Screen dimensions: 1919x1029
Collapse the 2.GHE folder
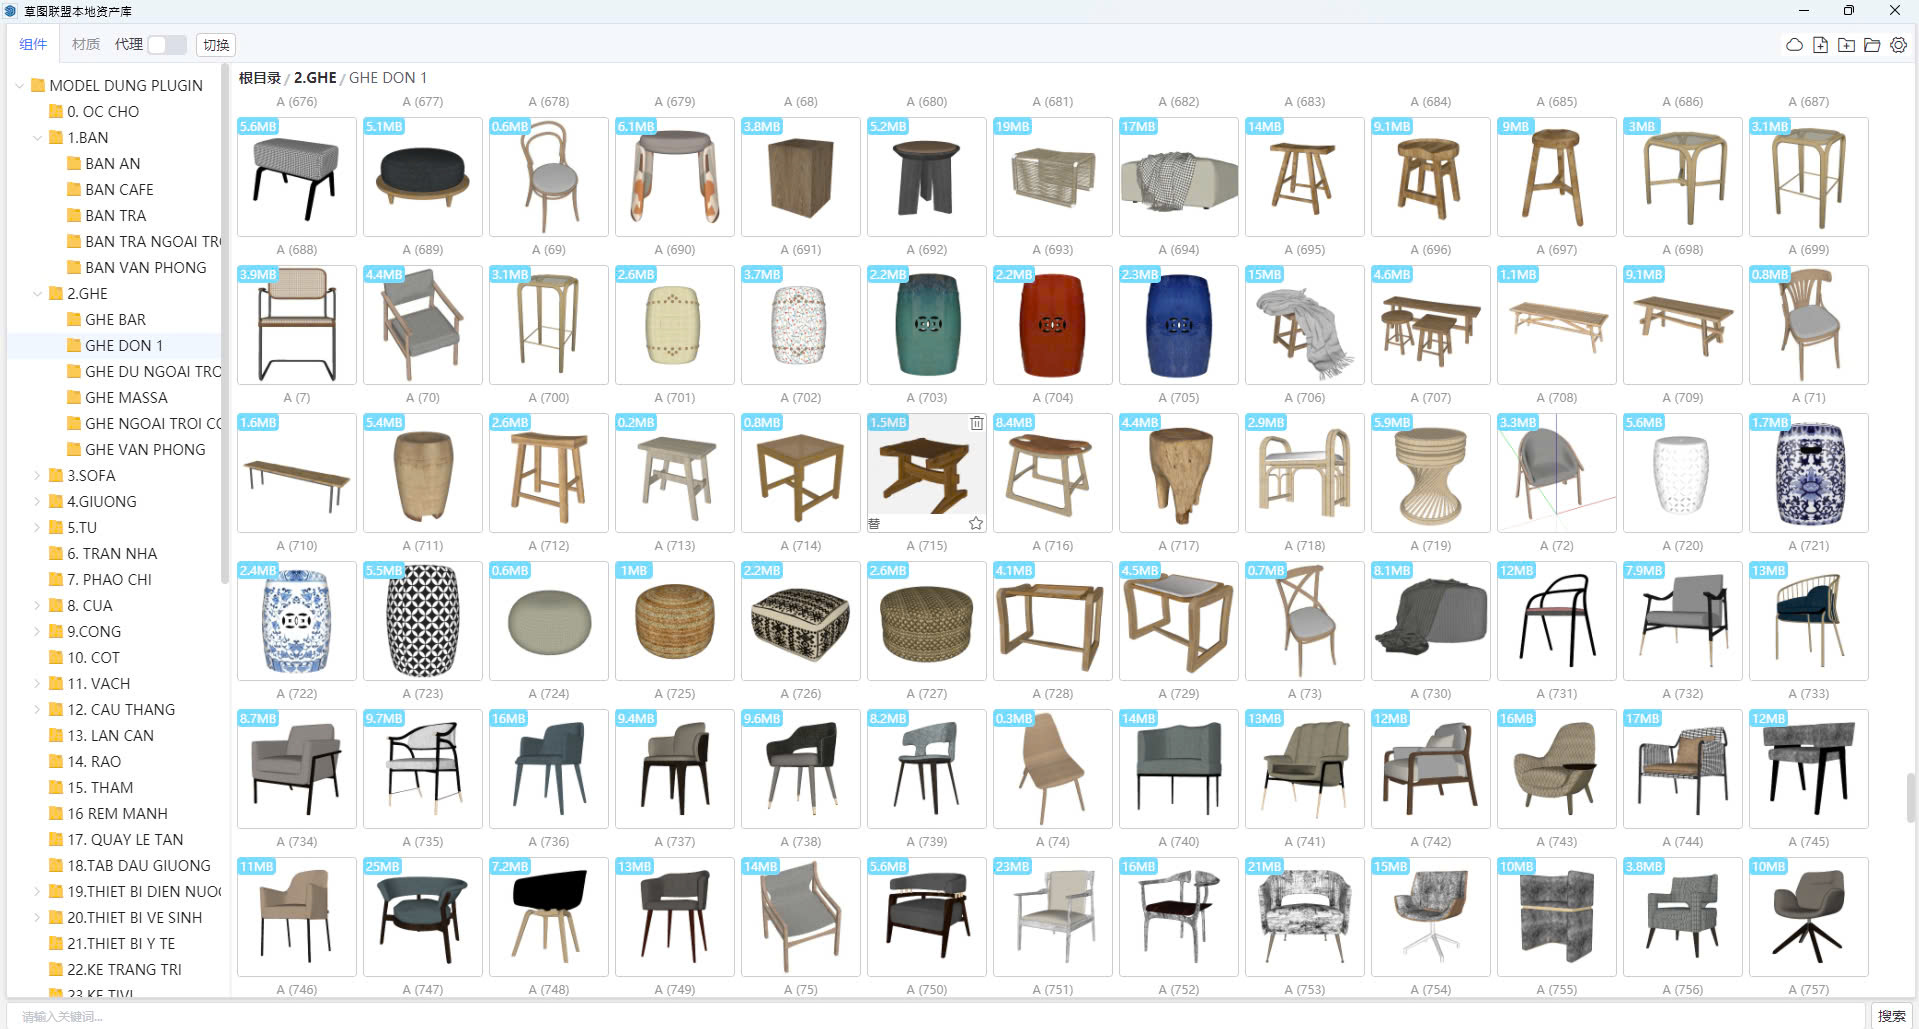(38, 294)
